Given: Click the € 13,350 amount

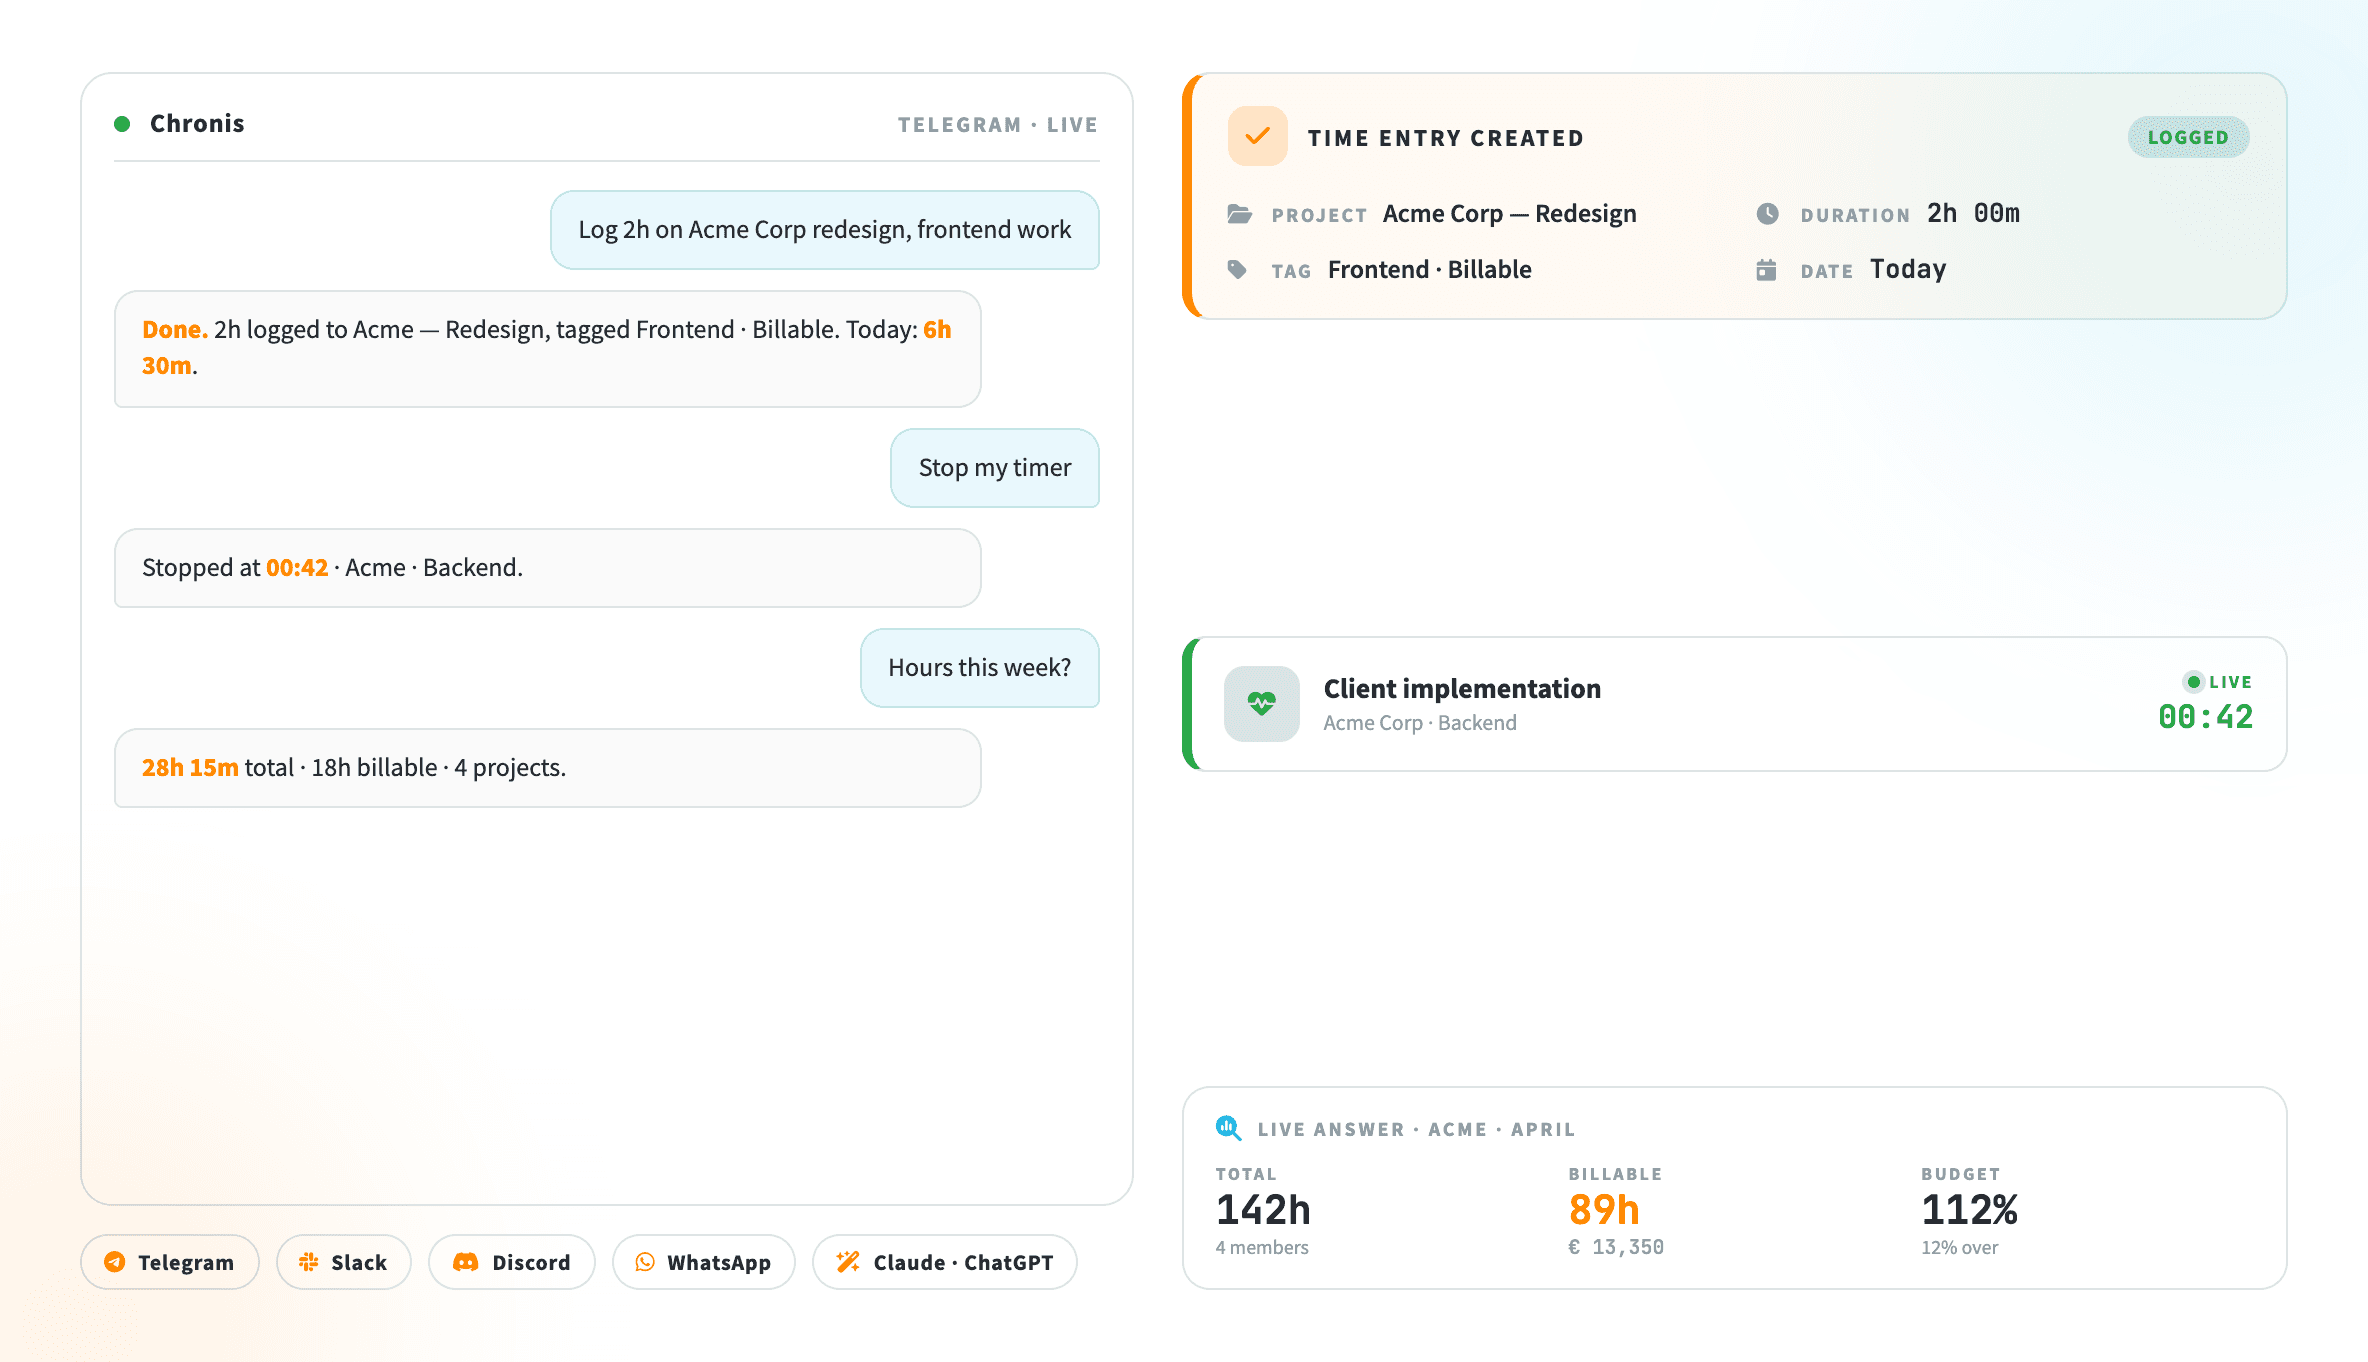Looking at the screenshot, I should coord(1616,1248).
